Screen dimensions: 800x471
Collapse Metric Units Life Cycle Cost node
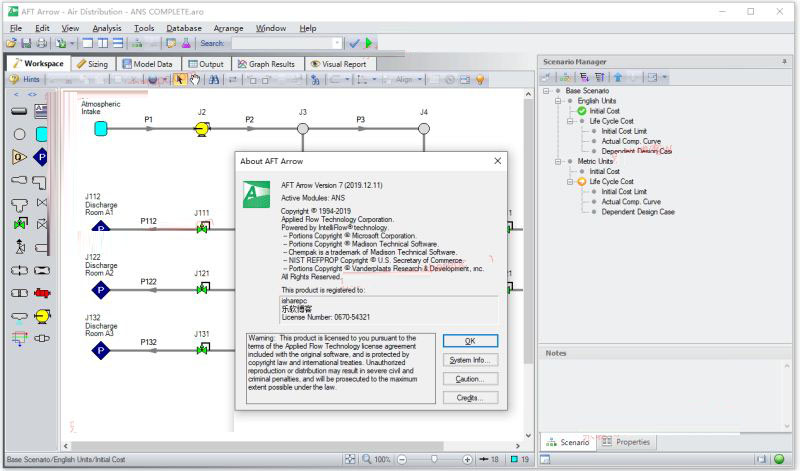point(570,182)
